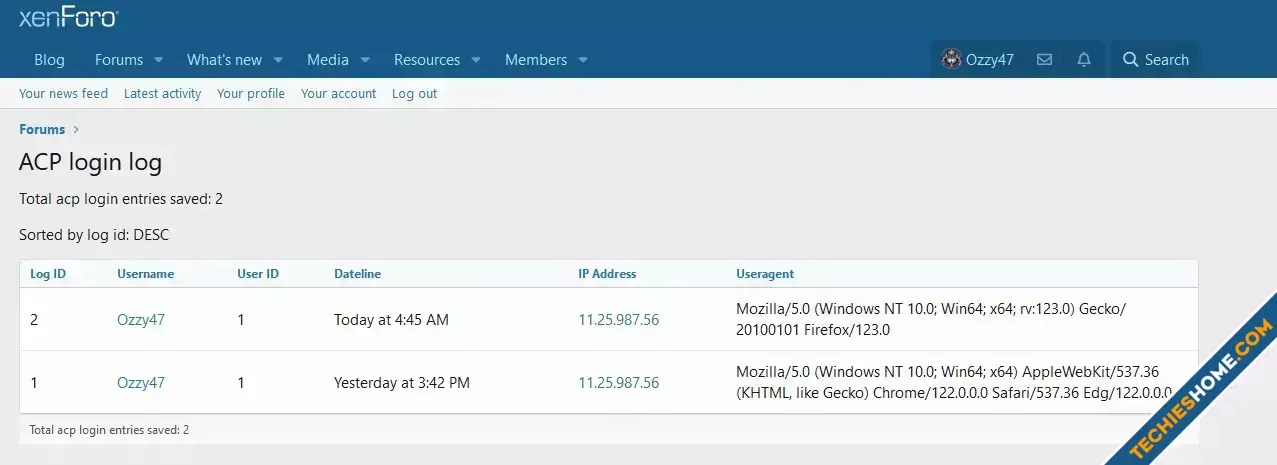Open the Ozzy47 account menu
This screenshot has width=1277, height=465.
[x=978, y=60]
